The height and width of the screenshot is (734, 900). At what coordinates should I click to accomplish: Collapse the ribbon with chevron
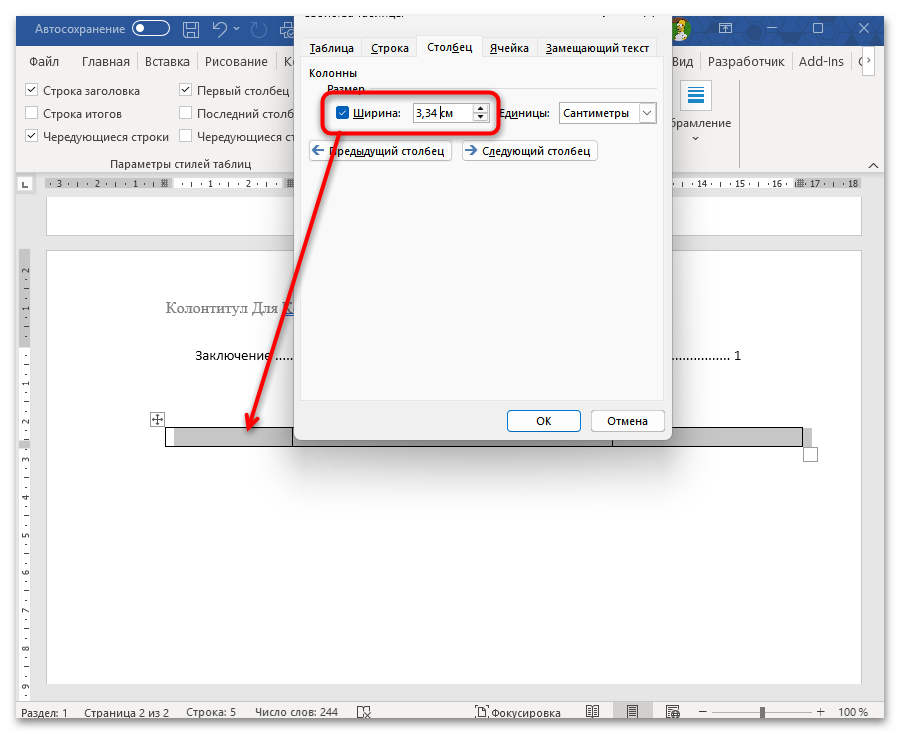[873, 165]
